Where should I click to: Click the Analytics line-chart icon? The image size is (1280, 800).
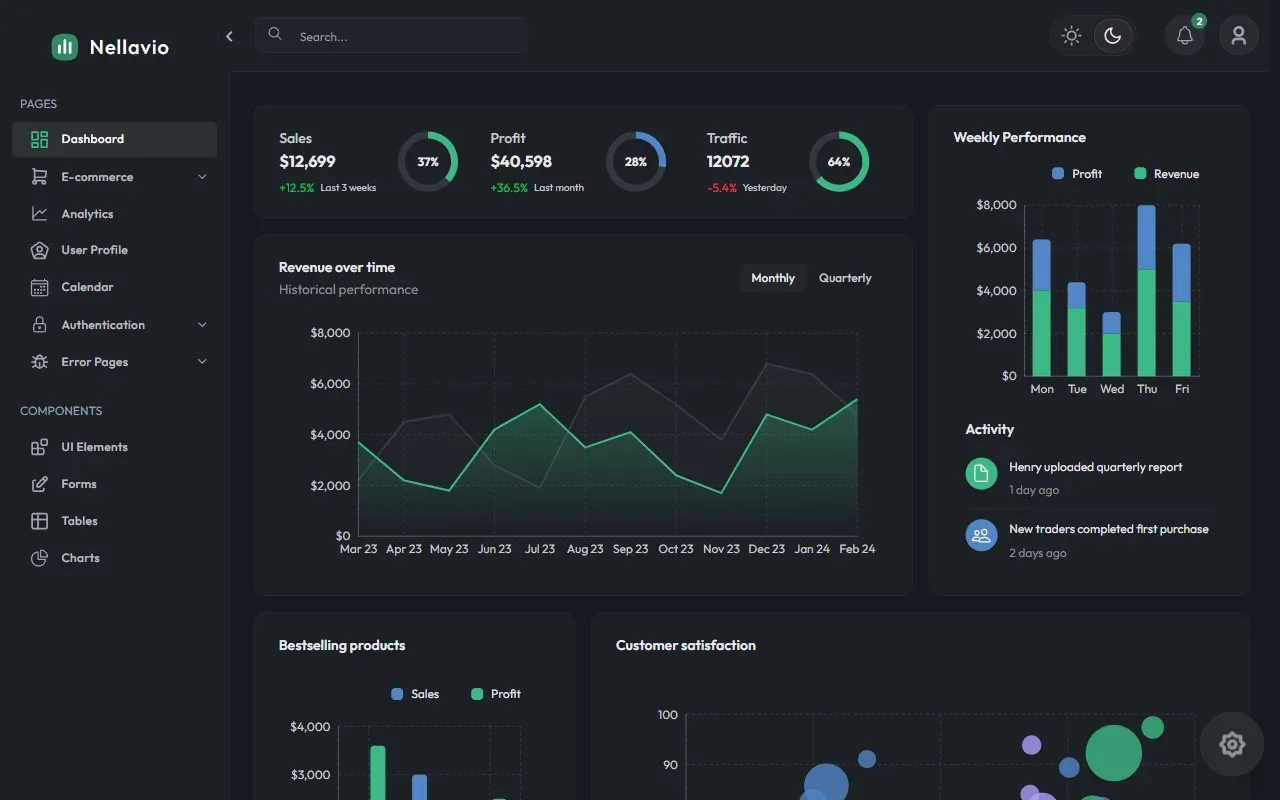coord(39,214)
